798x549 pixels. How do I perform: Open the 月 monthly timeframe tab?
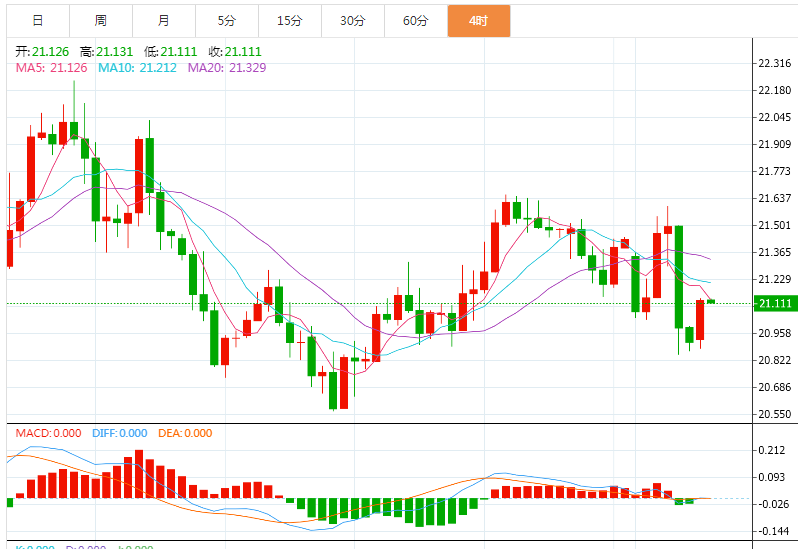coord(164,21)
